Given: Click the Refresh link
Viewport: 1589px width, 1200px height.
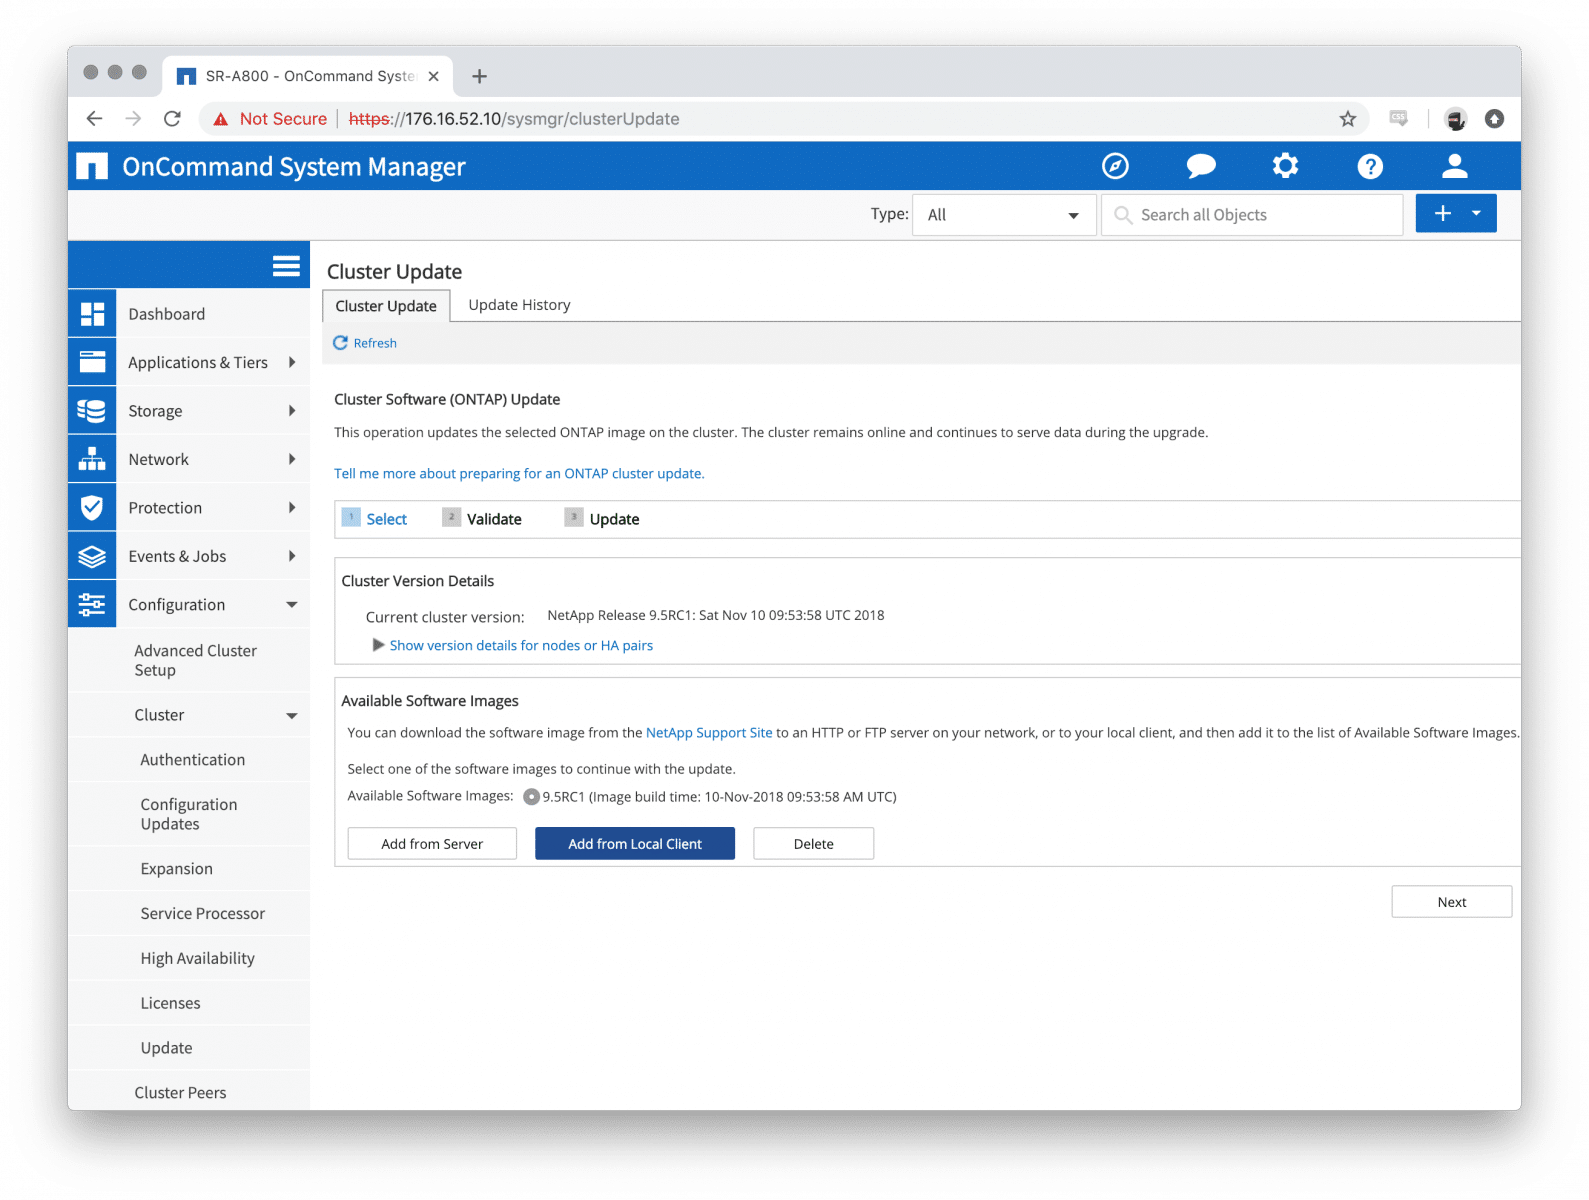Looking at the screenshot, I should coord(365,343).
